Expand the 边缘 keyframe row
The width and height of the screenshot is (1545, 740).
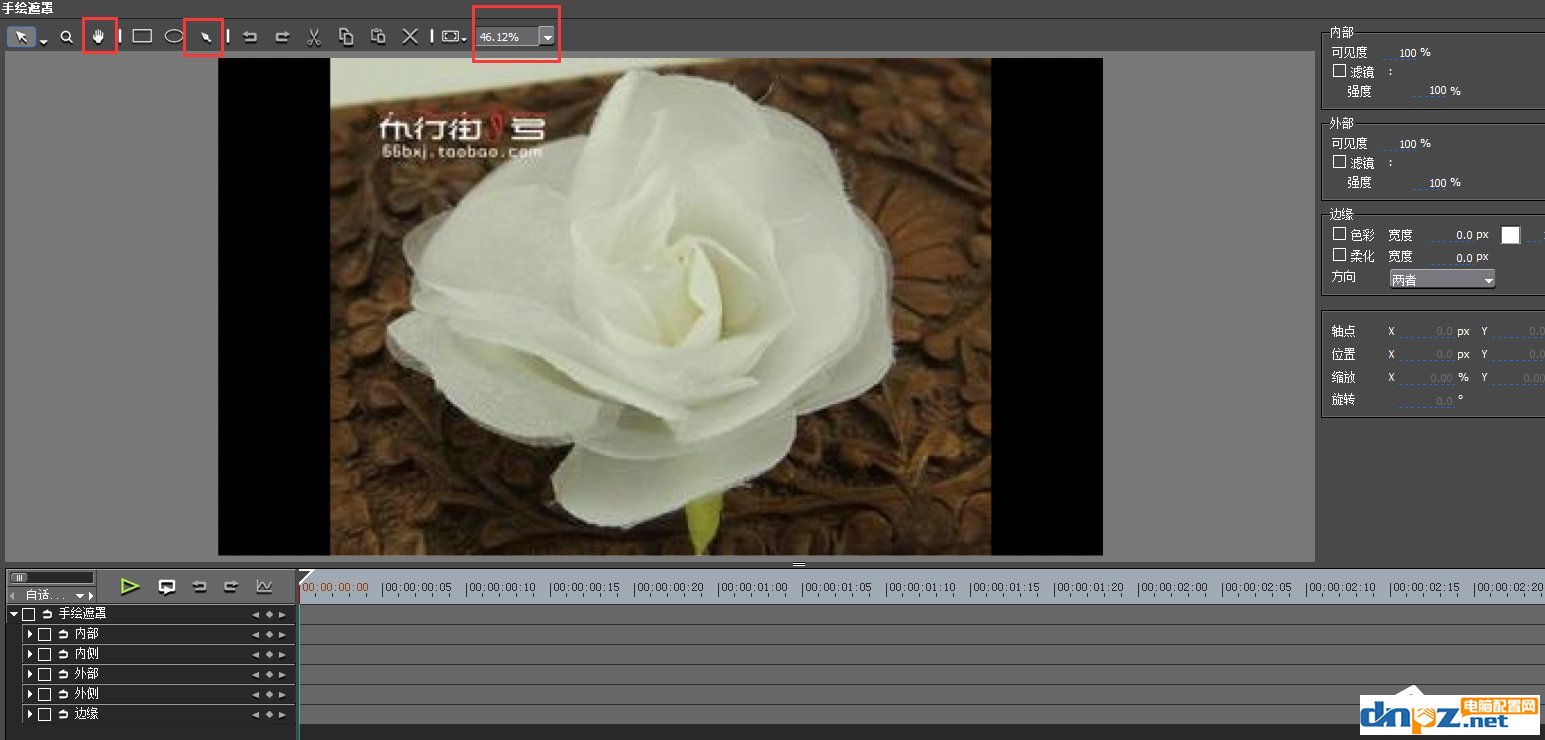point(30,714)
